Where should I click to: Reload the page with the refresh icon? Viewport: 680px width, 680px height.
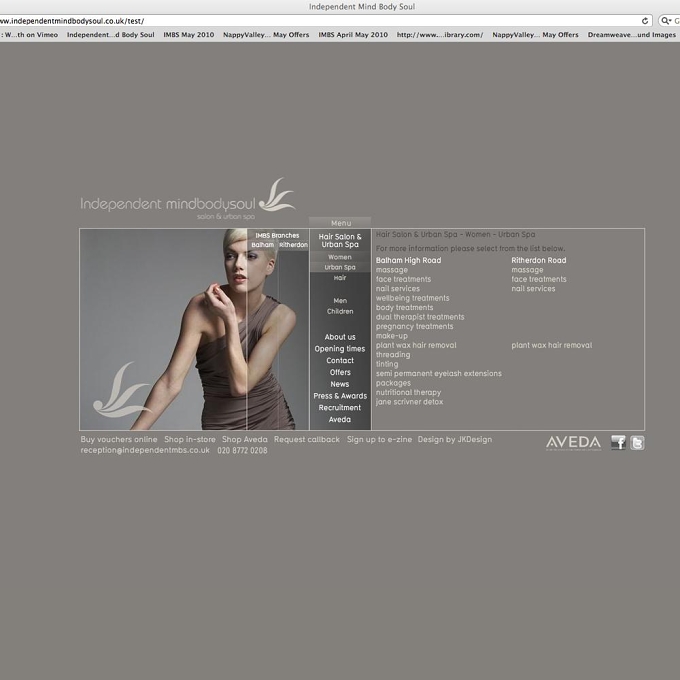pyautogui.click(x=645, y=21)
